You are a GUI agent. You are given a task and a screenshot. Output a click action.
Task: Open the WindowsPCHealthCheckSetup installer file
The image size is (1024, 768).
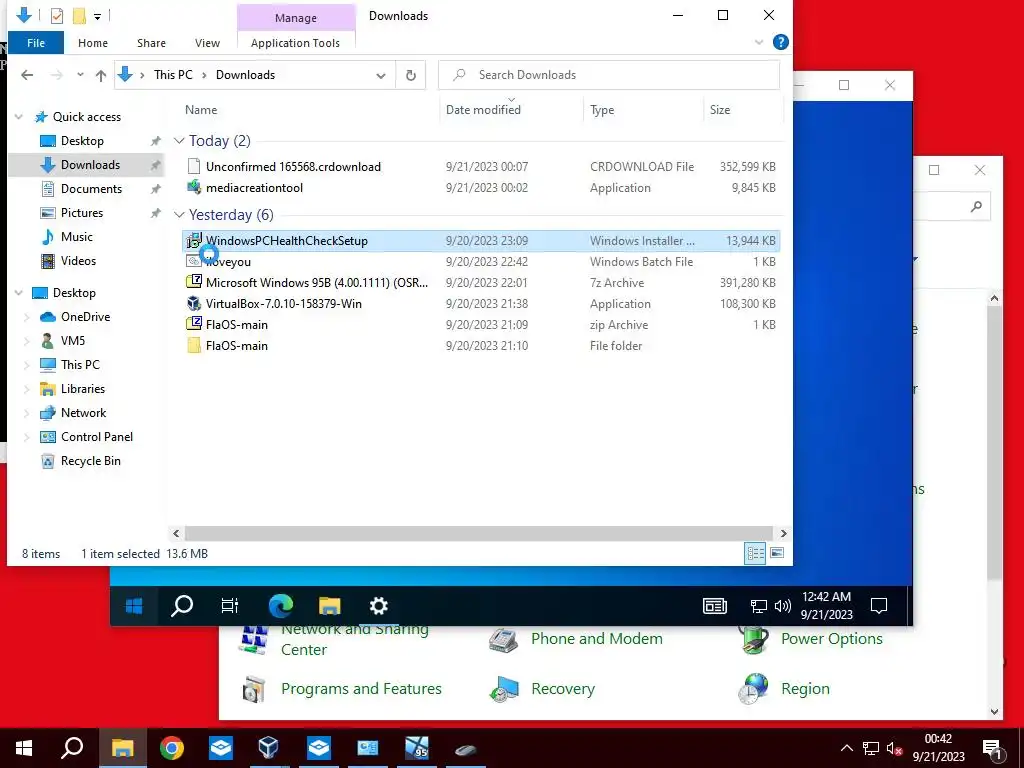click(287, 240)
